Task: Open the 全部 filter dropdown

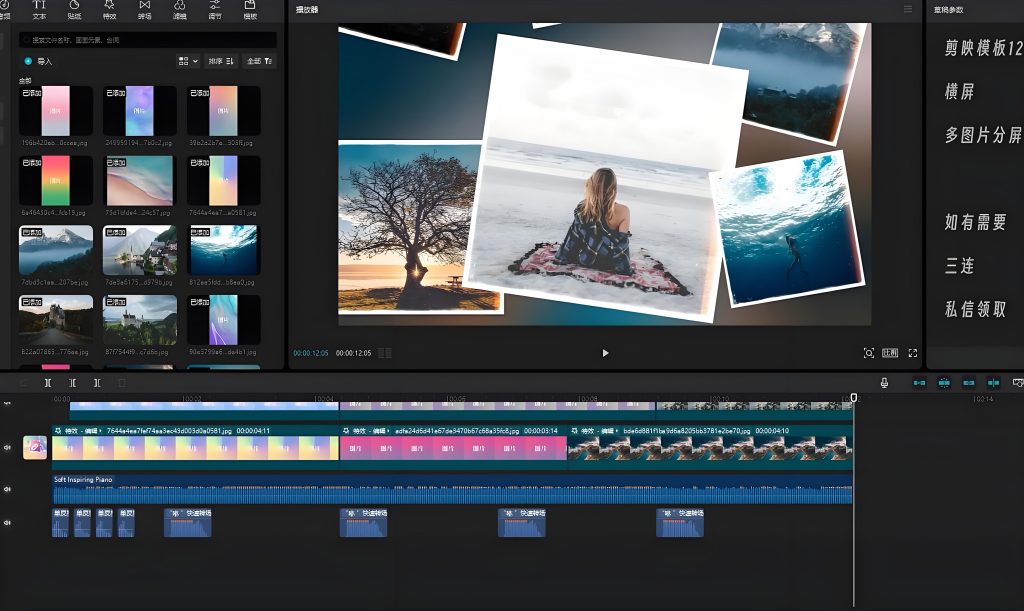Action: click(x=259, y=61)
